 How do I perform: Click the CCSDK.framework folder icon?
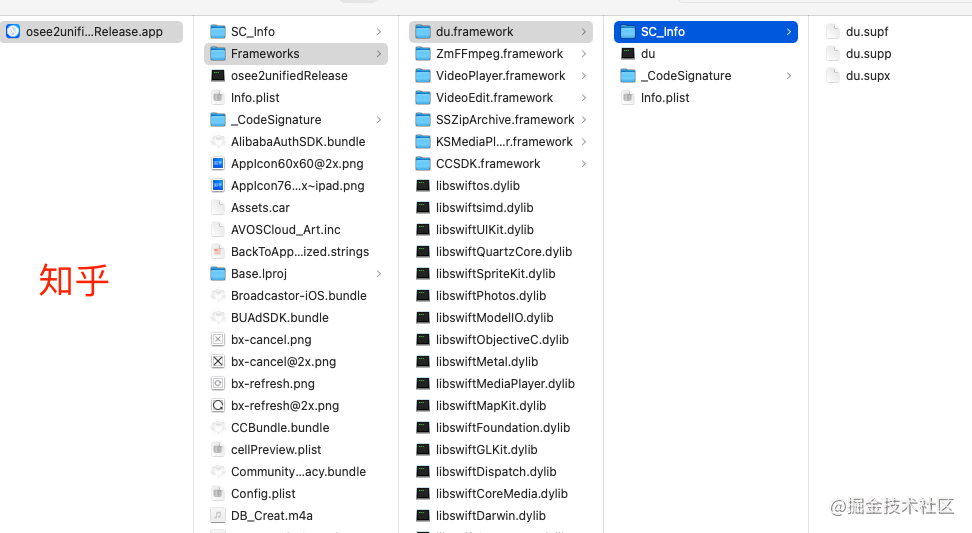[423, 164]
